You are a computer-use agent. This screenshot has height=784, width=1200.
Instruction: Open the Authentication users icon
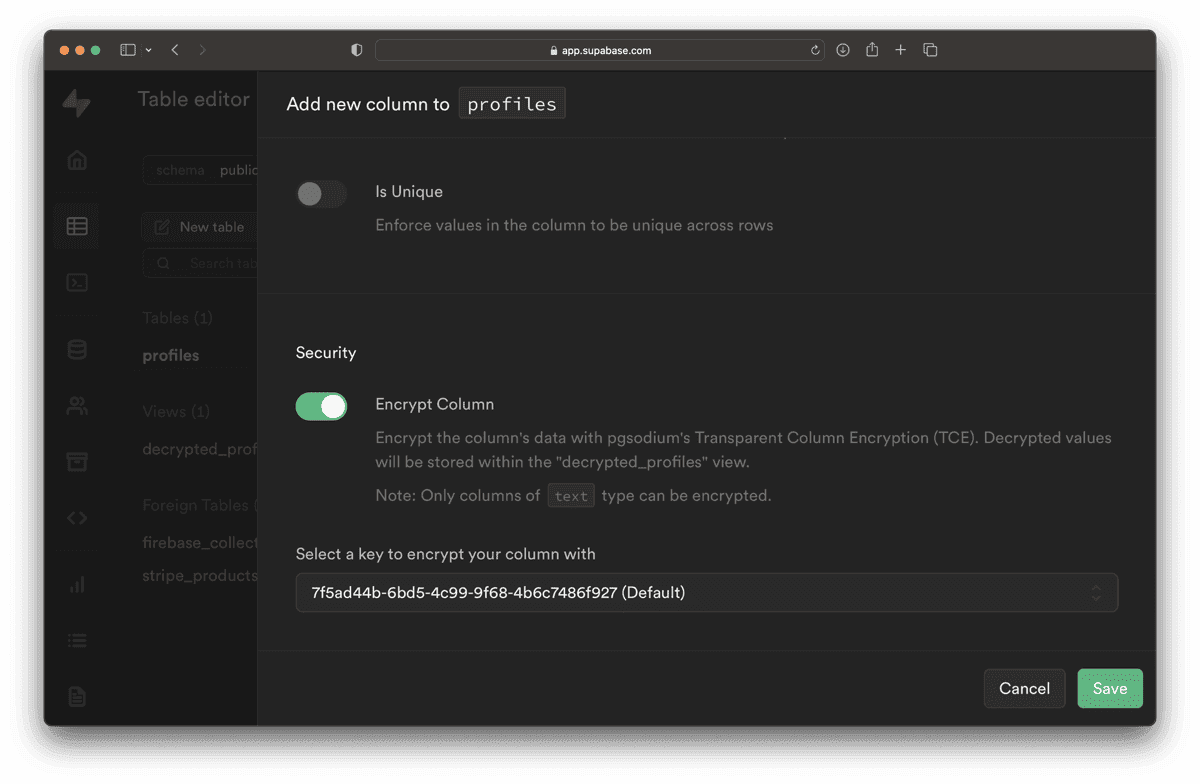point(77,406)
